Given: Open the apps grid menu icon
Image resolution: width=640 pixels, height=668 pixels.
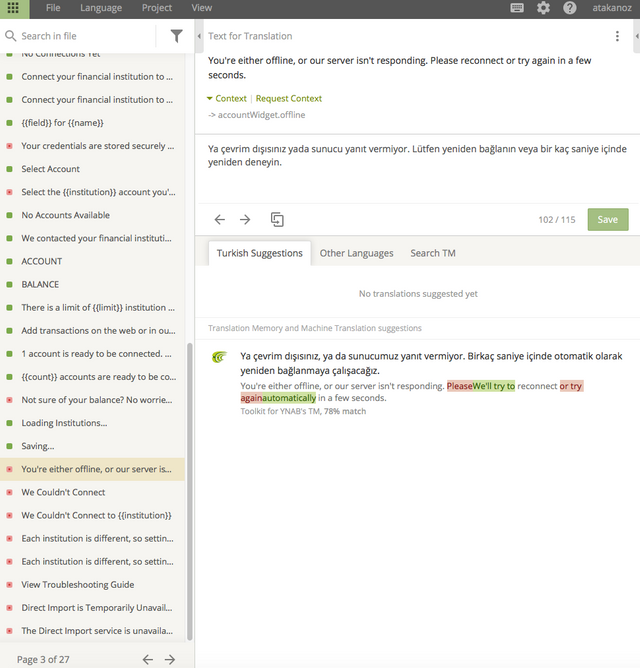Looking at the screenshot, I should click(x=13, y=8).
